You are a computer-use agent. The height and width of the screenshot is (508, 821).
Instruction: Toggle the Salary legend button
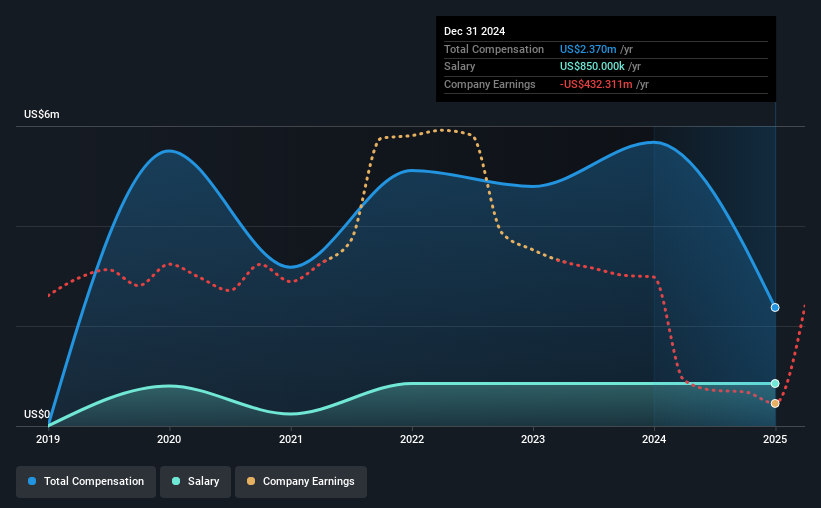click(x=195, y=481)
